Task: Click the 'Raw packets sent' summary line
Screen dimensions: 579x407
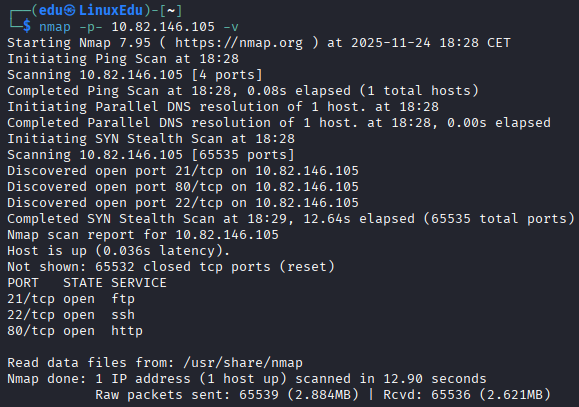Action: pyautogui.click(x=323, y=395)
